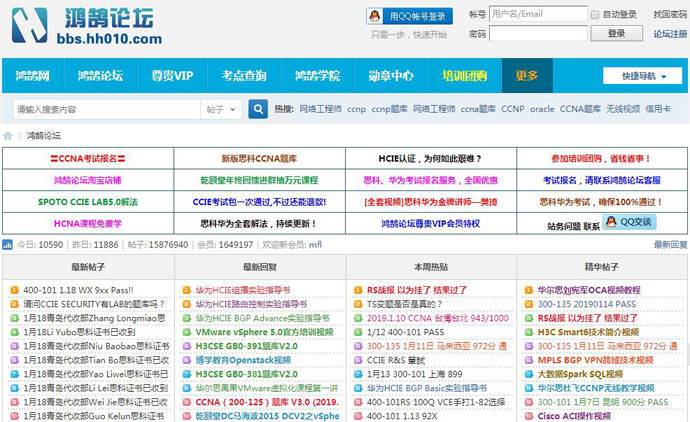Click the 最新回复 link at right

coord(670,244)
